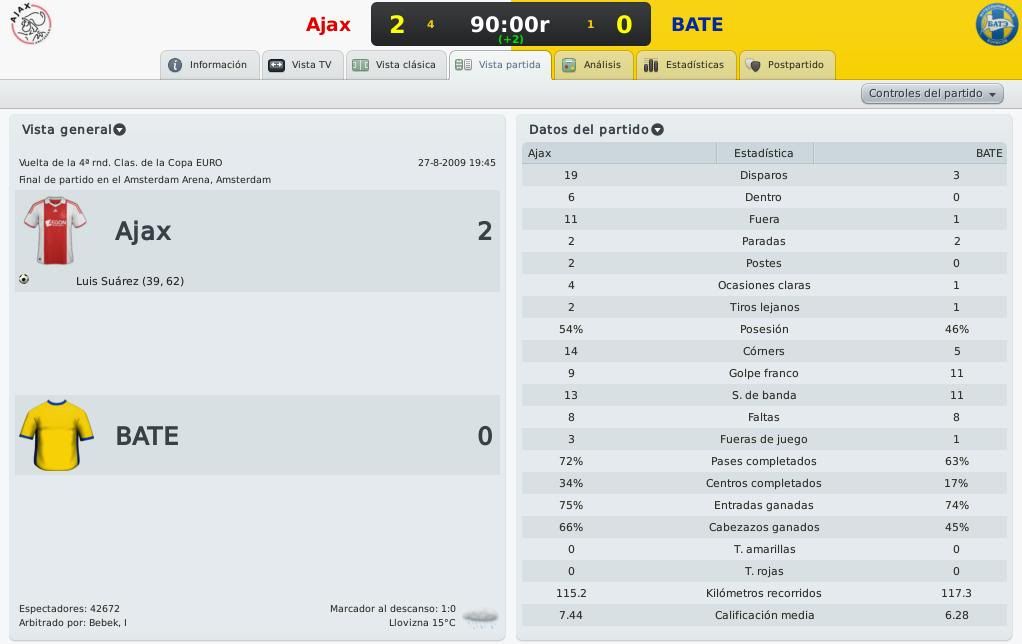Go to the Estadísticas tab

[x=685, y=65]
